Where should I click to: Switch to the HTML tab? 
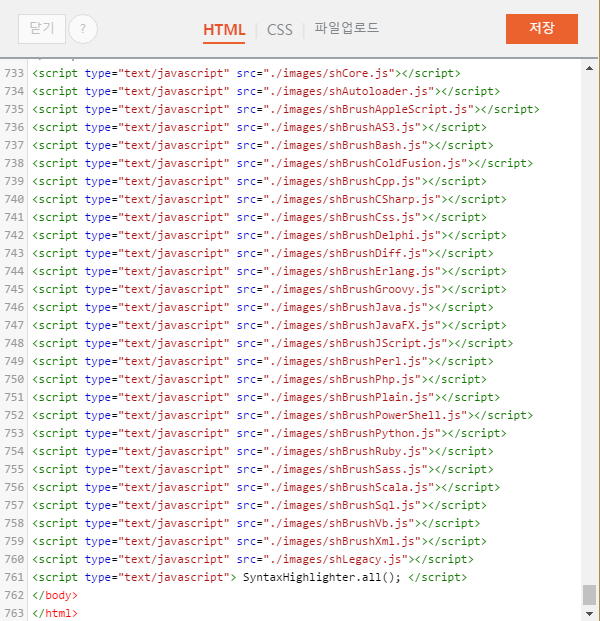point(224,30)
